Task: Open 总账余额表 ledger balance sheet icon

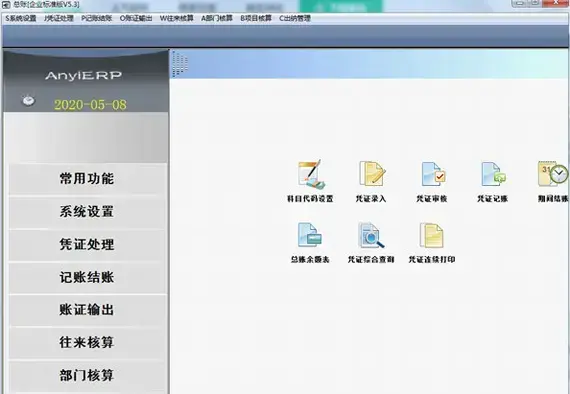Action: pyautogui.click(x=309, y=235)
